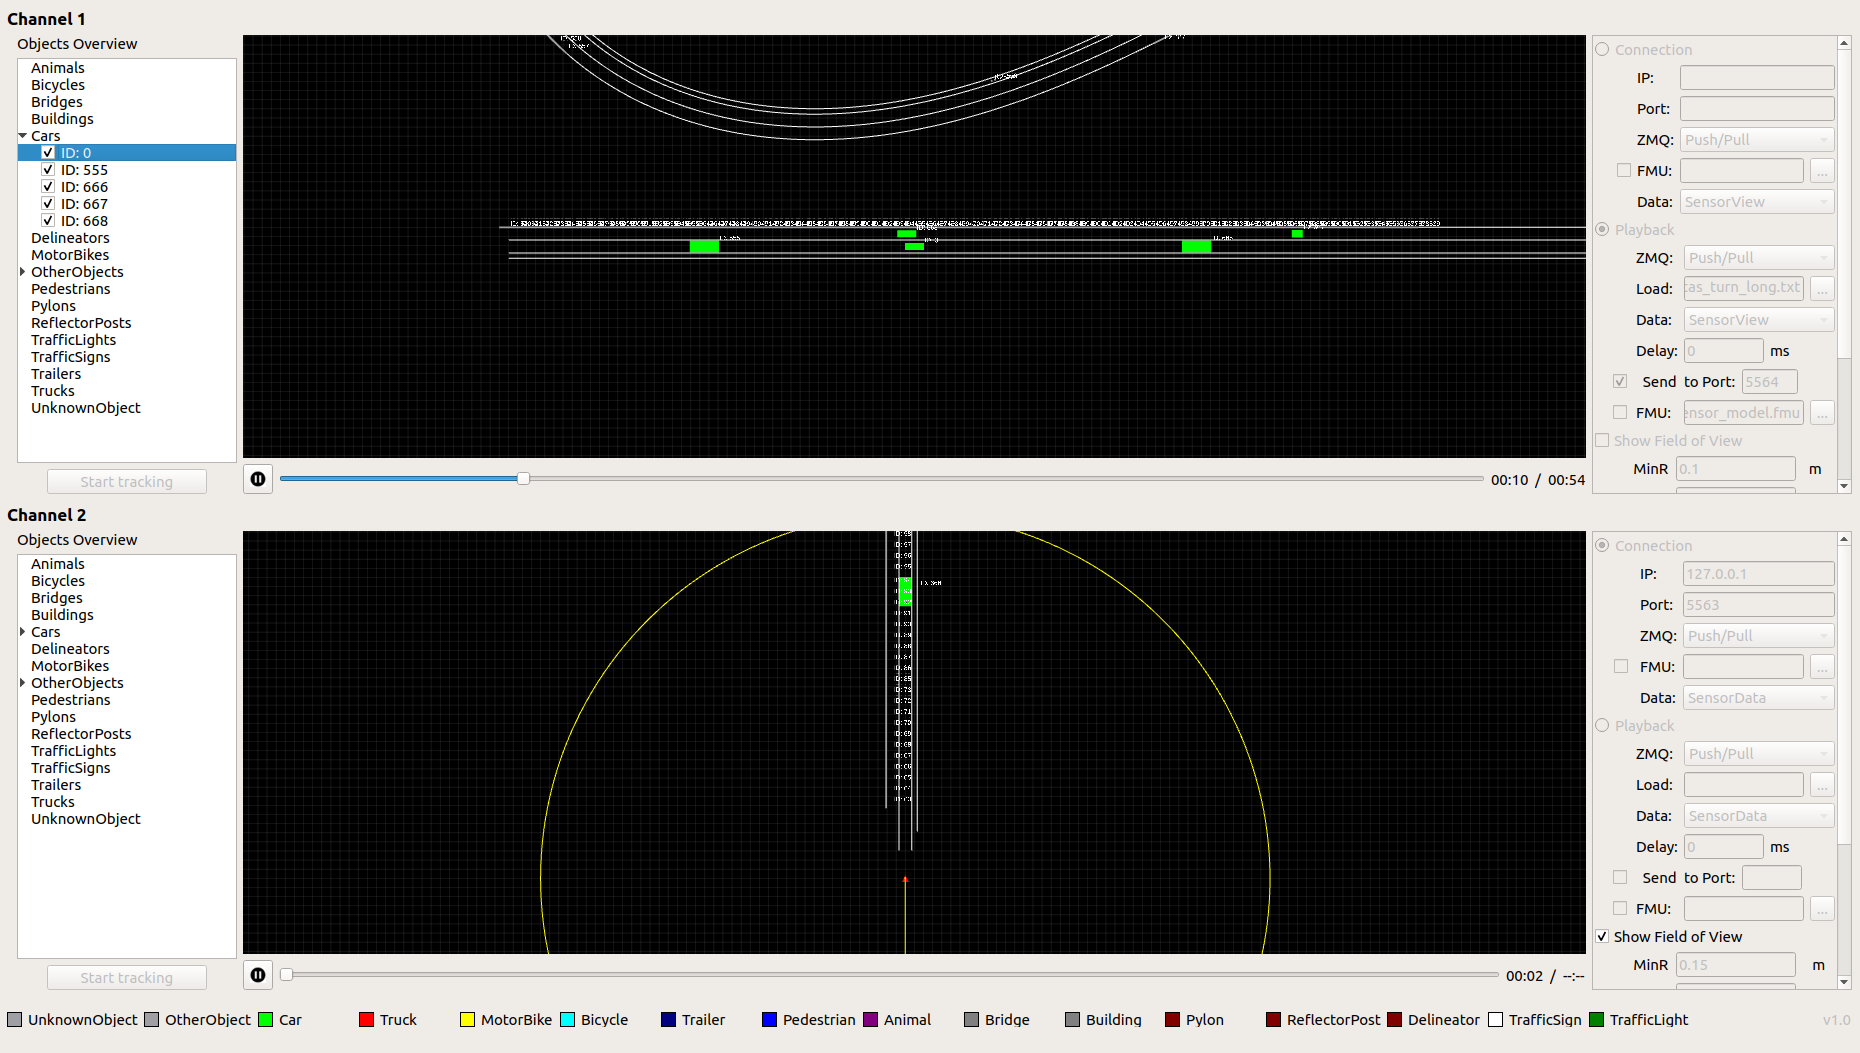The height and width of the screenshot is (1053, 1860).
Task: Select the Playback radio in Channel 1
Action: click(x=1602, y=229)
